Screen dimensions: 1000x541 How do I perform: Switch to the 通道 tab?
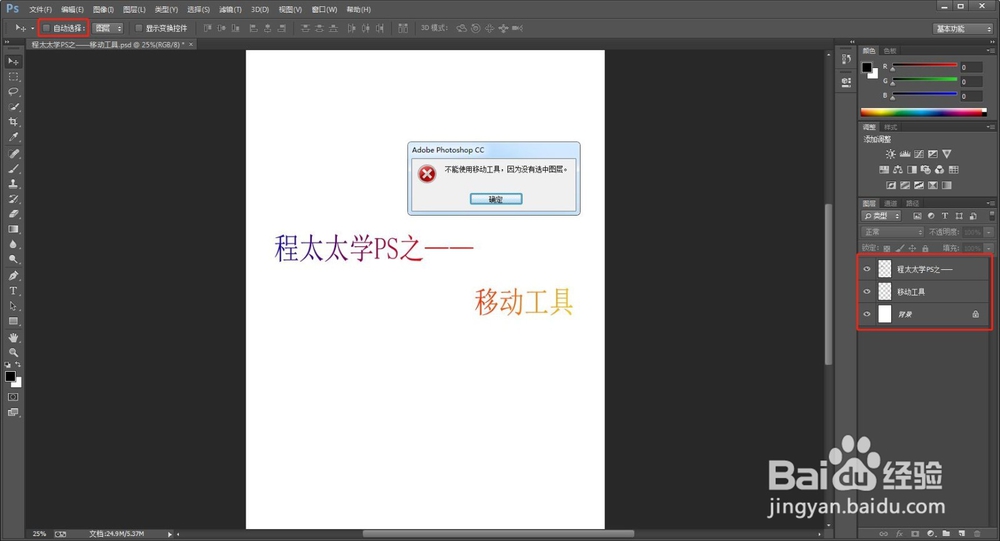(x=891, y=204)
